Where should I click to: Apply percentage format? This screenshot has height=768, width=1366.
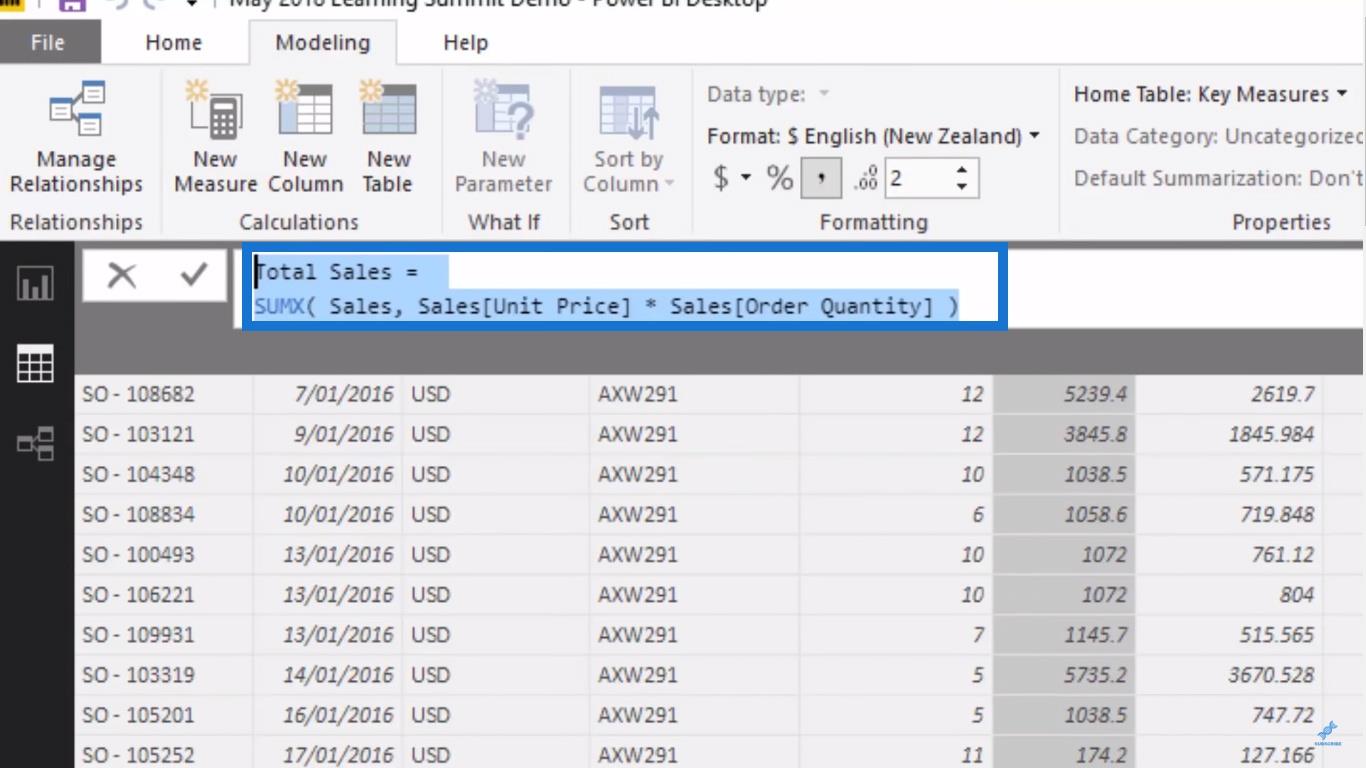point(779,178)
